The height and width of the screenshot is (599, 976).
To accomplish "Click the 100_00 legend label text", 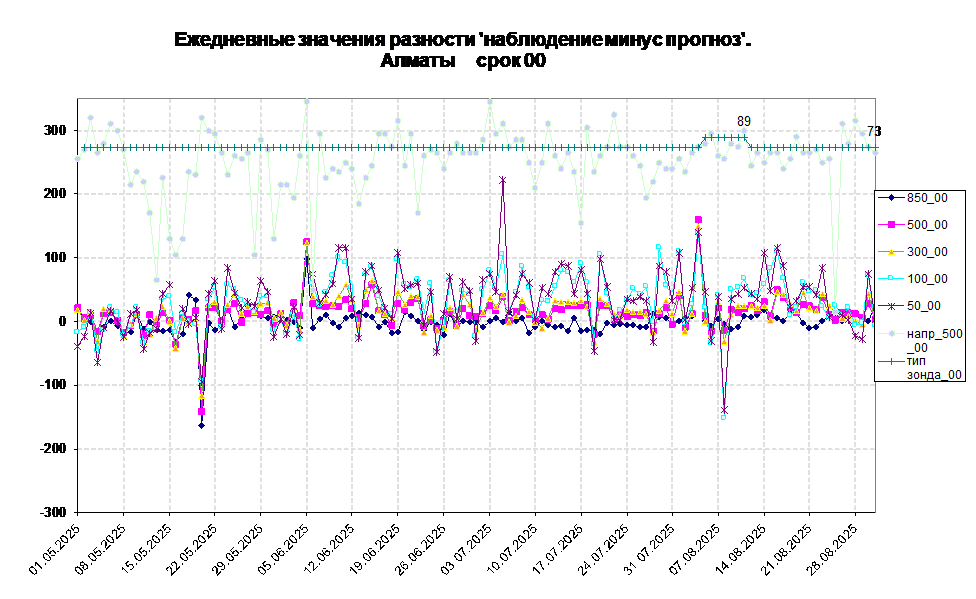I will [927, 279].
